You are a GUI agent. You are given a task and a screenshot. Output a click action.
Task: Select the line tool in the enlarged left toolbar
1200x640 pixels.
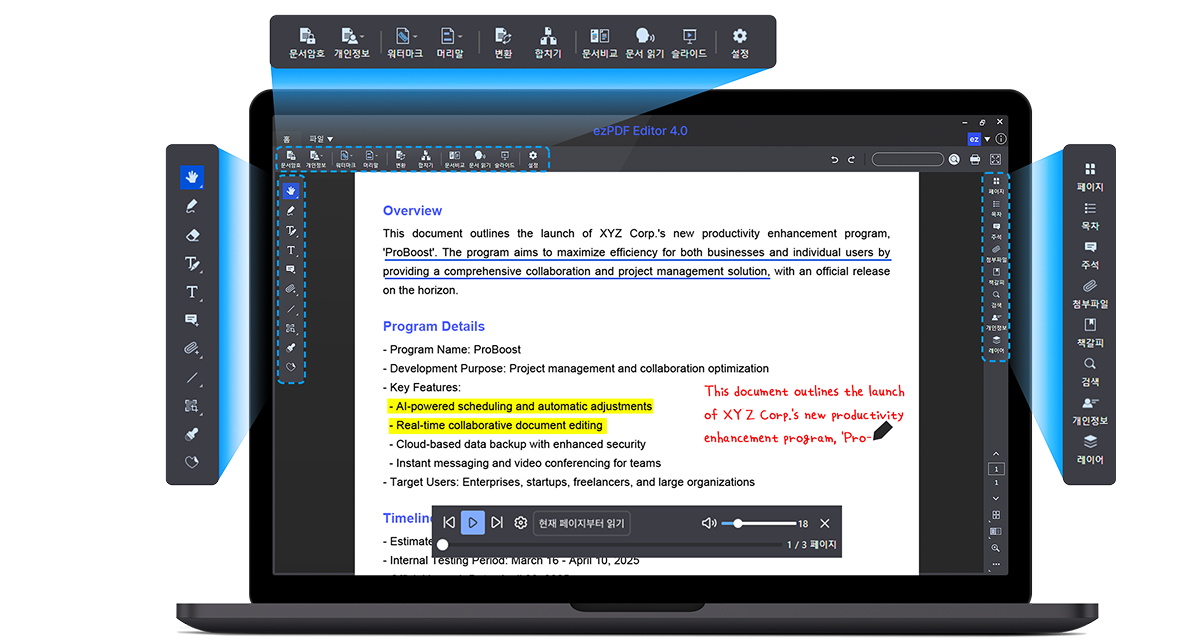192,378
